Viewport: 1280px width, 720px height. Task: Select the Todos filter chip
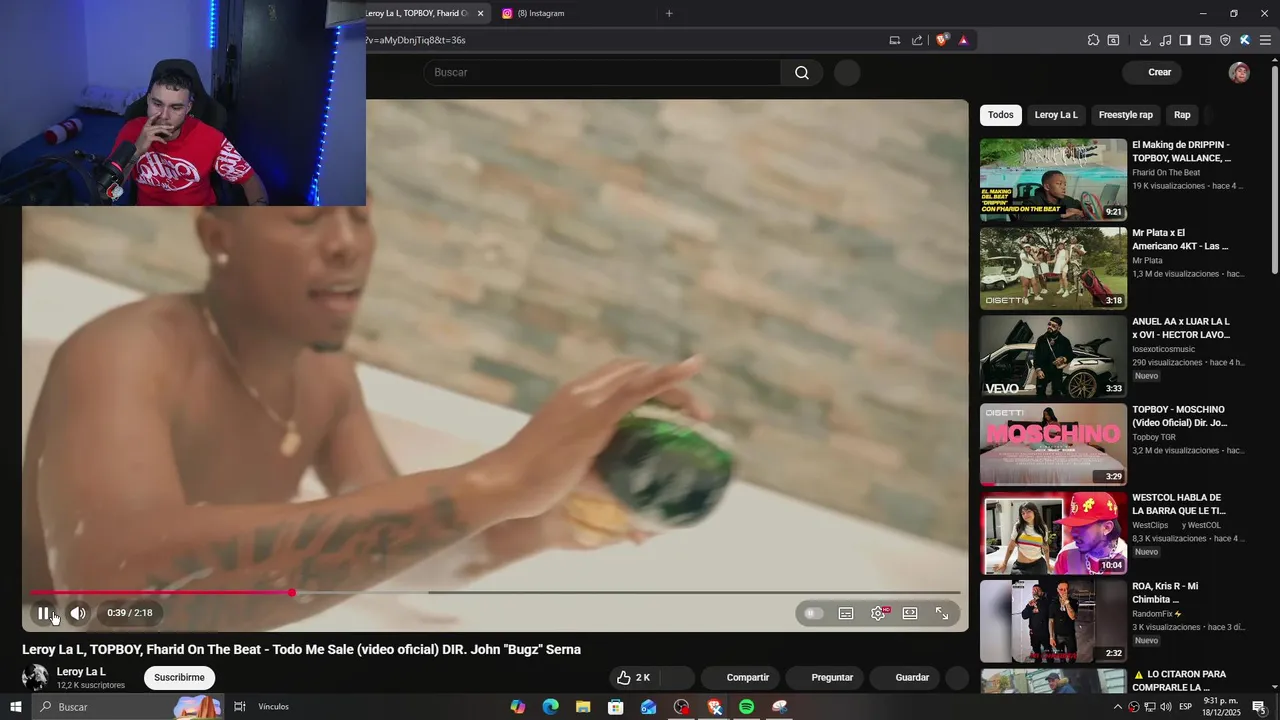[1001, 115]
